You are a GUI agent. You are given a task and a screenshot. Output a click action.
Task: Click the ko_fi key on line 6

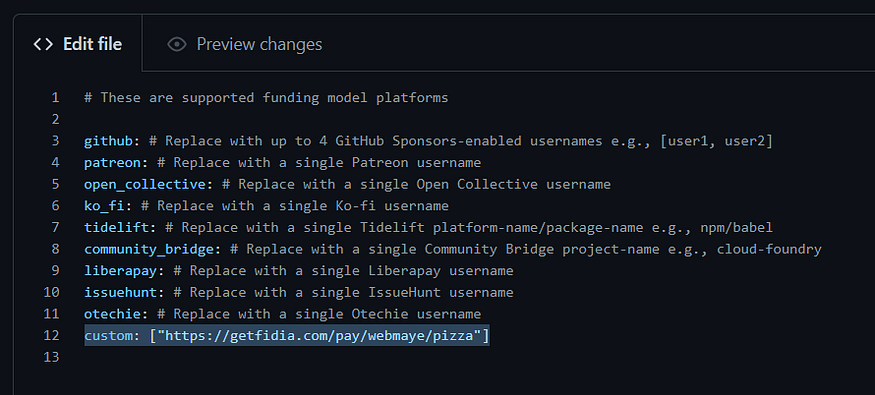[104, 206]
